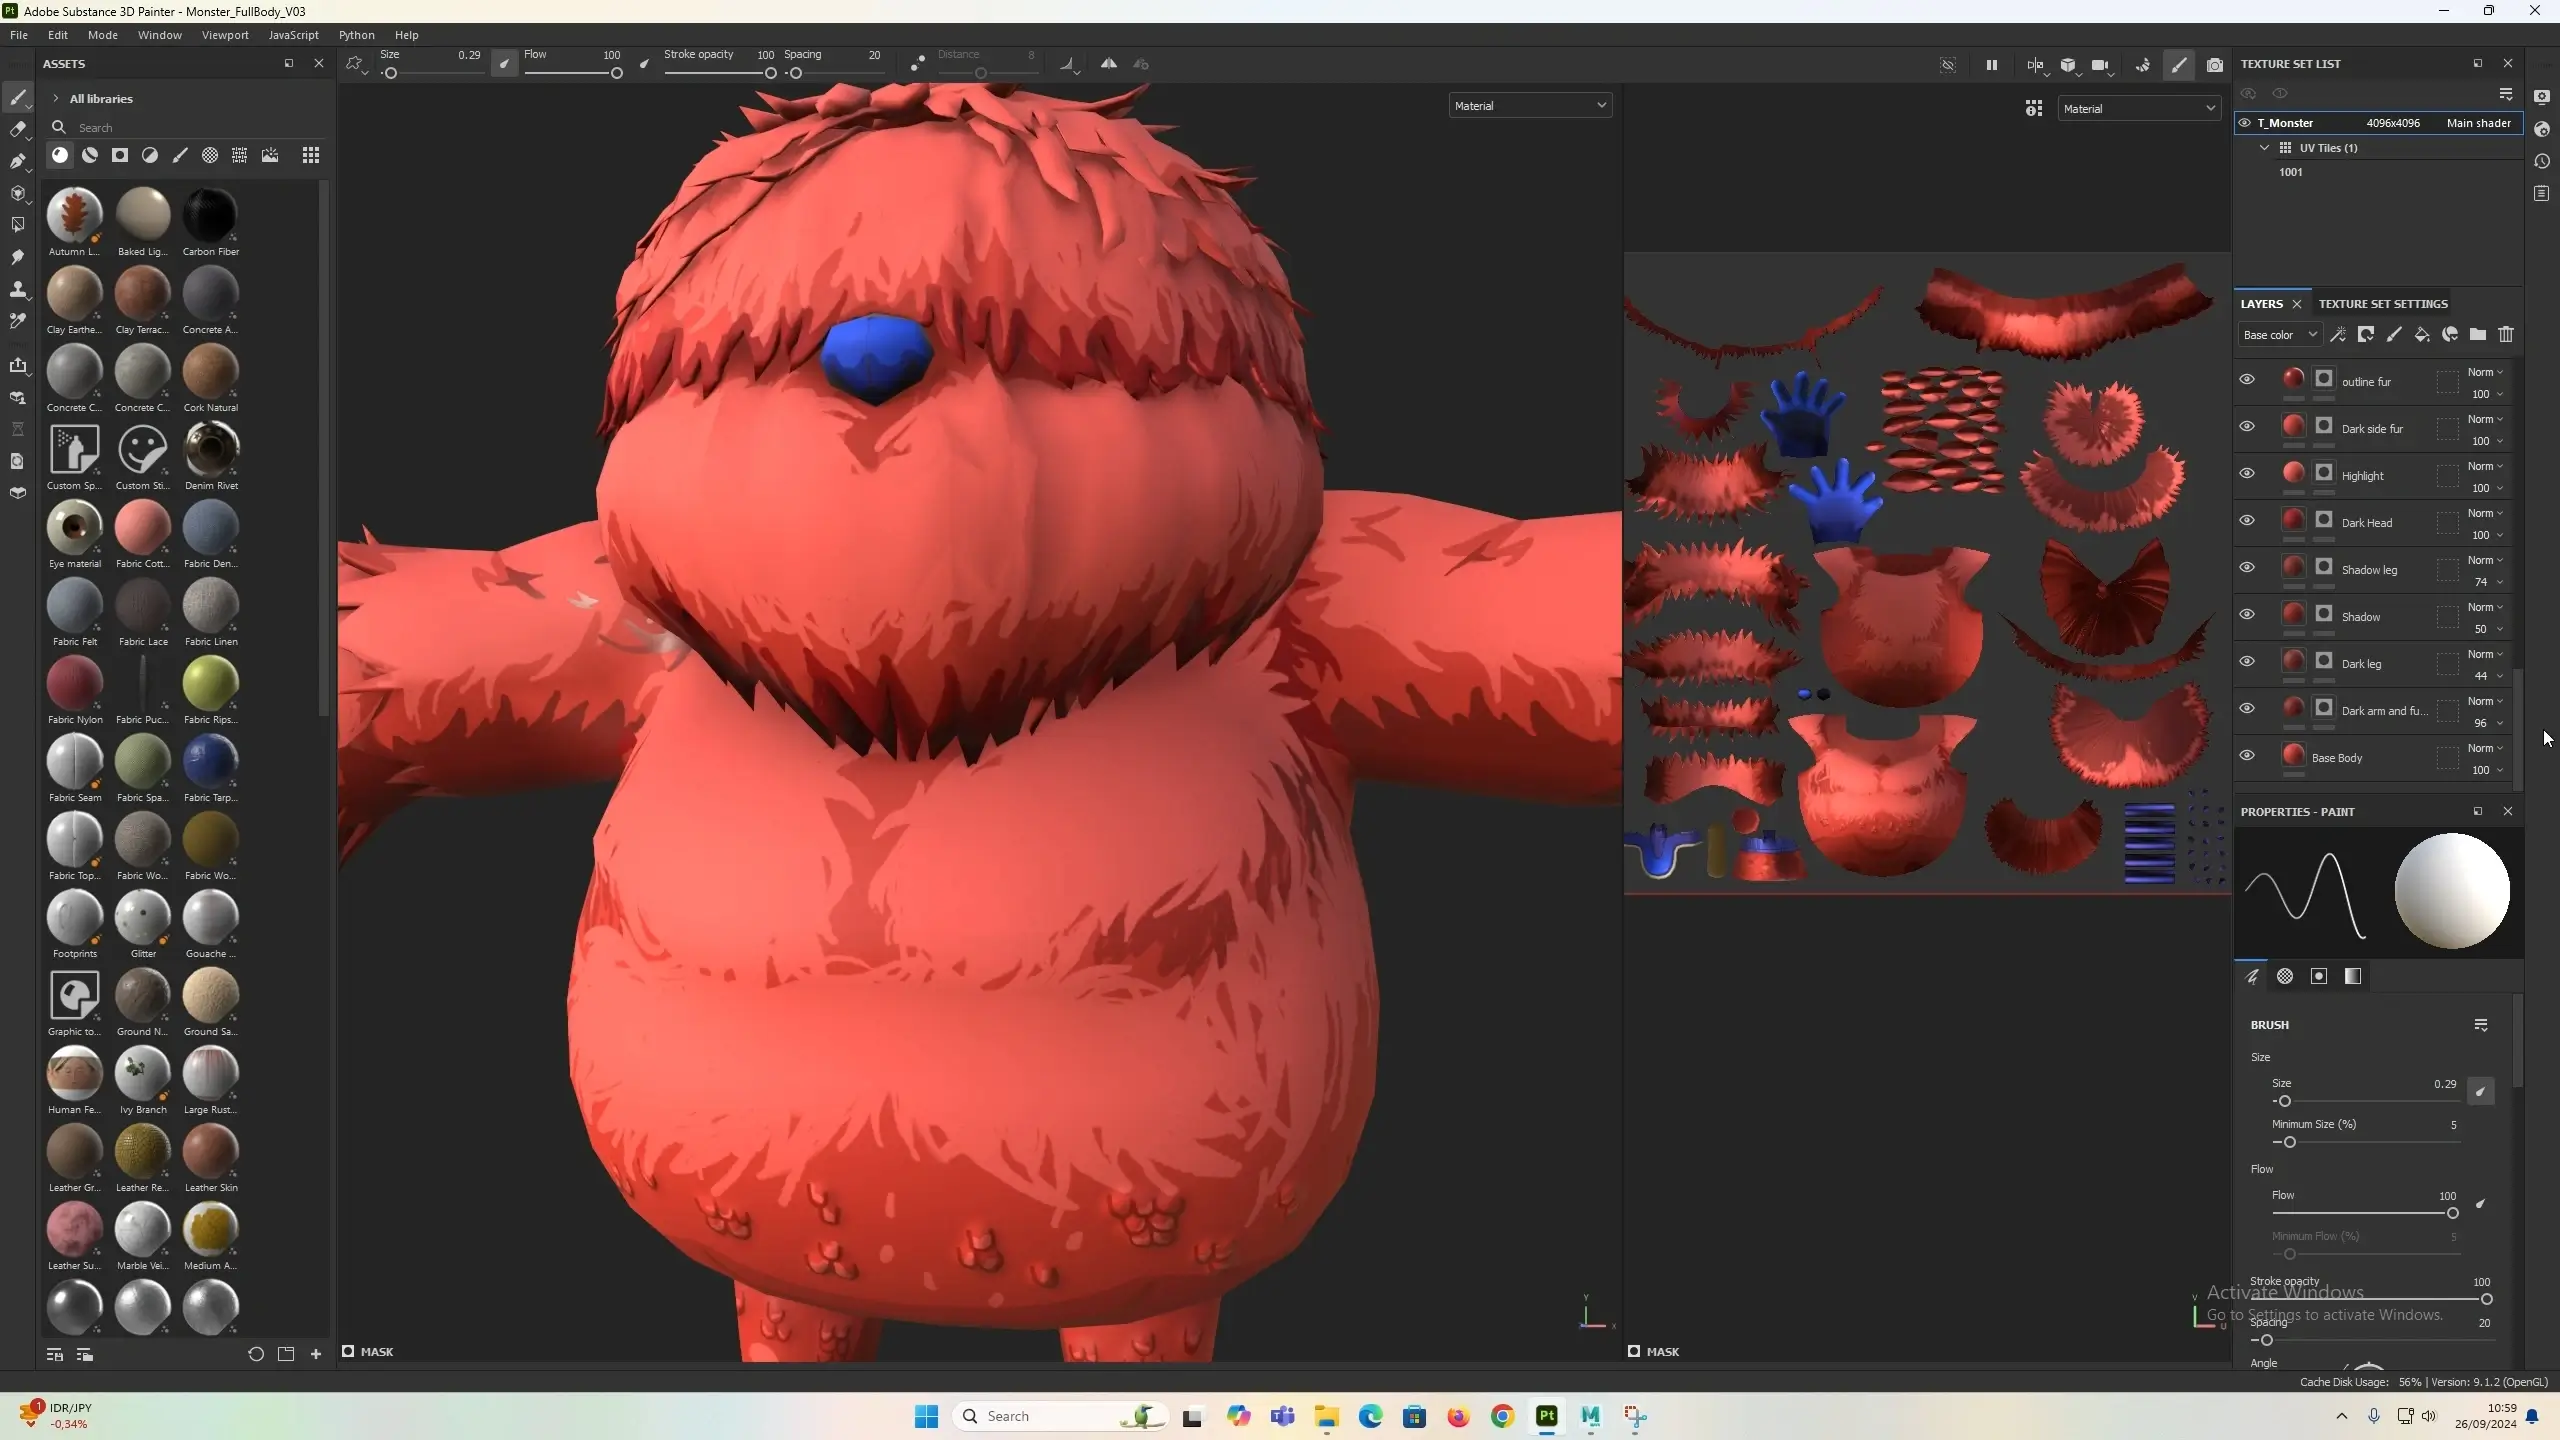Open the Viewport menu
Viewport: 2560px width, 1440px height.
point(224,35)
